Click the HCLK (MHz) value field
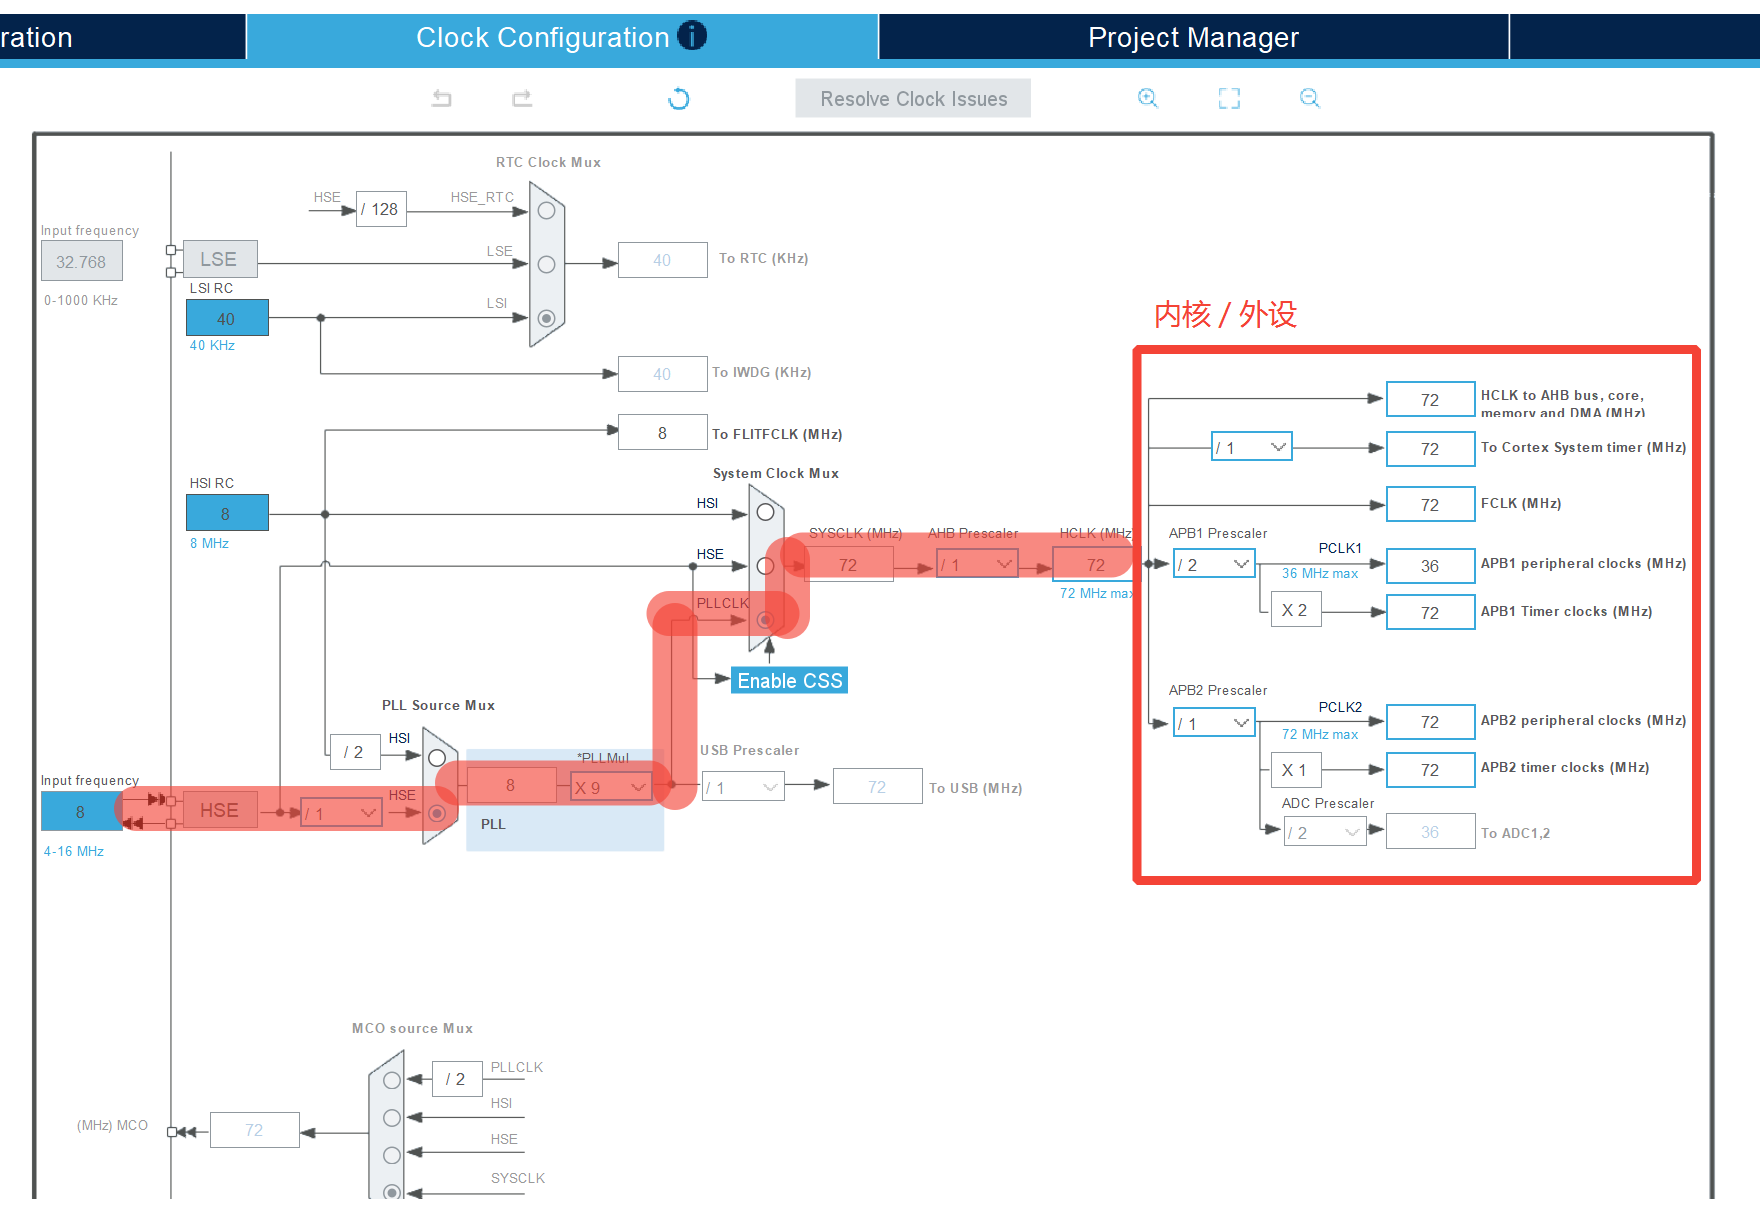 [x=1096, y=565]
